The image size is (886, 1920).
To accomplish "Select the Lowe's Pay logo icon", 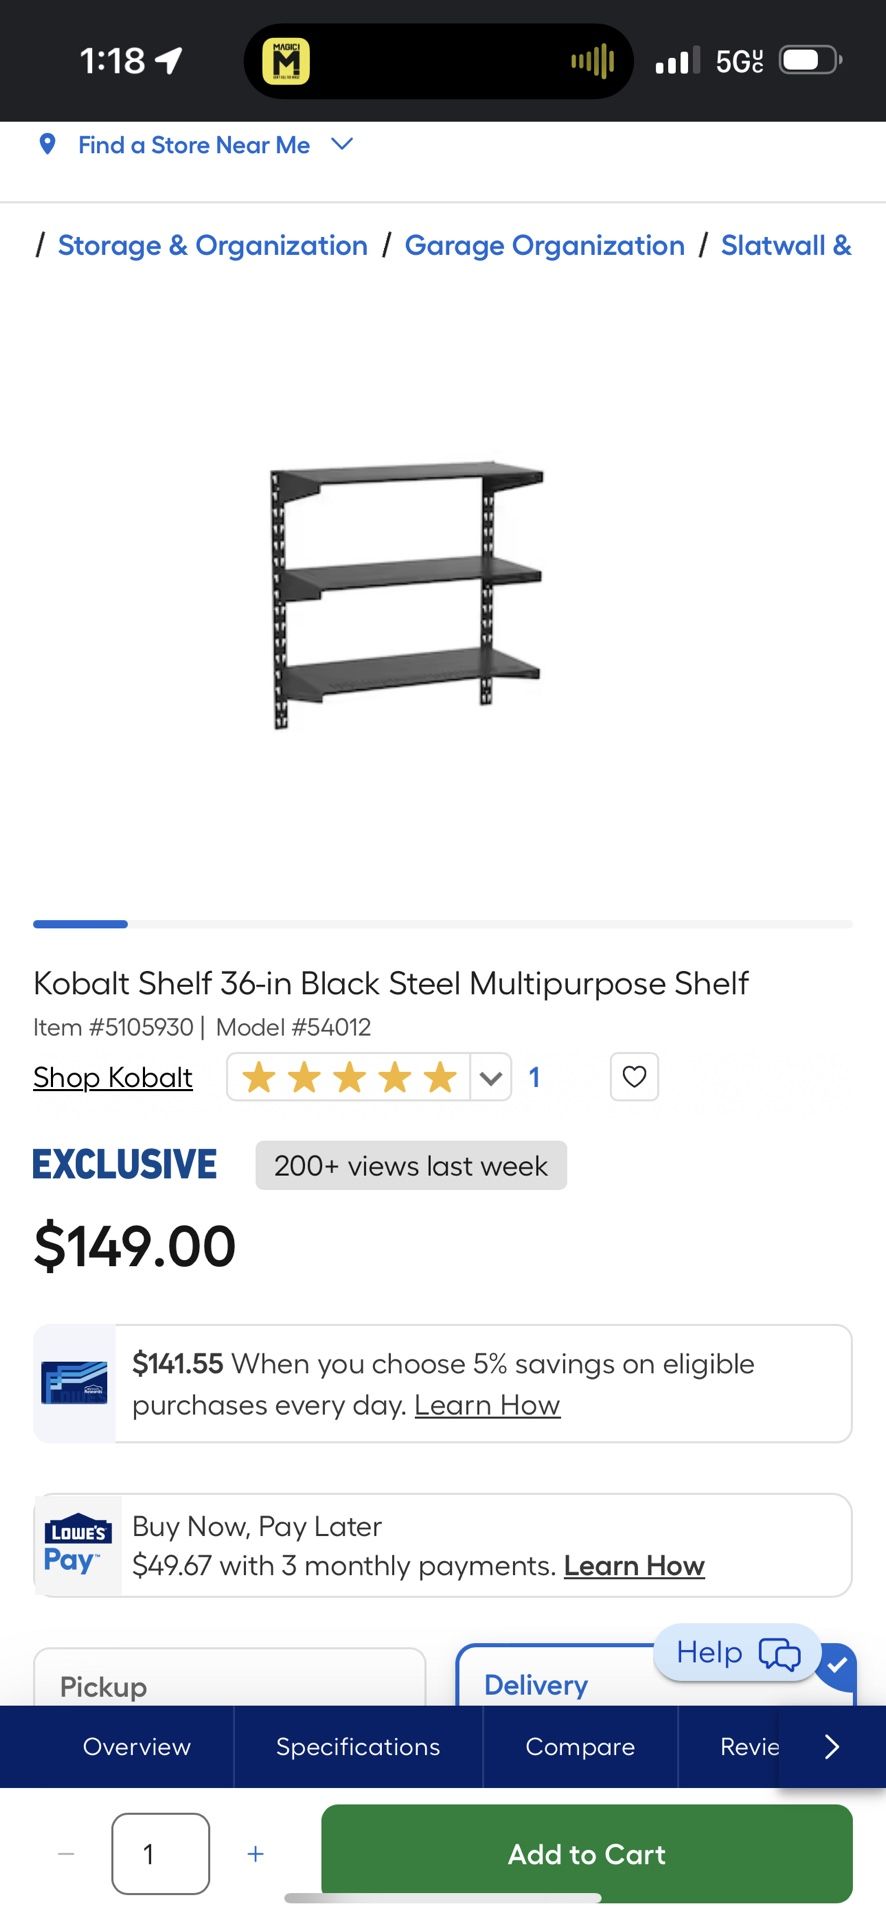I will (x=76, y=1544).
